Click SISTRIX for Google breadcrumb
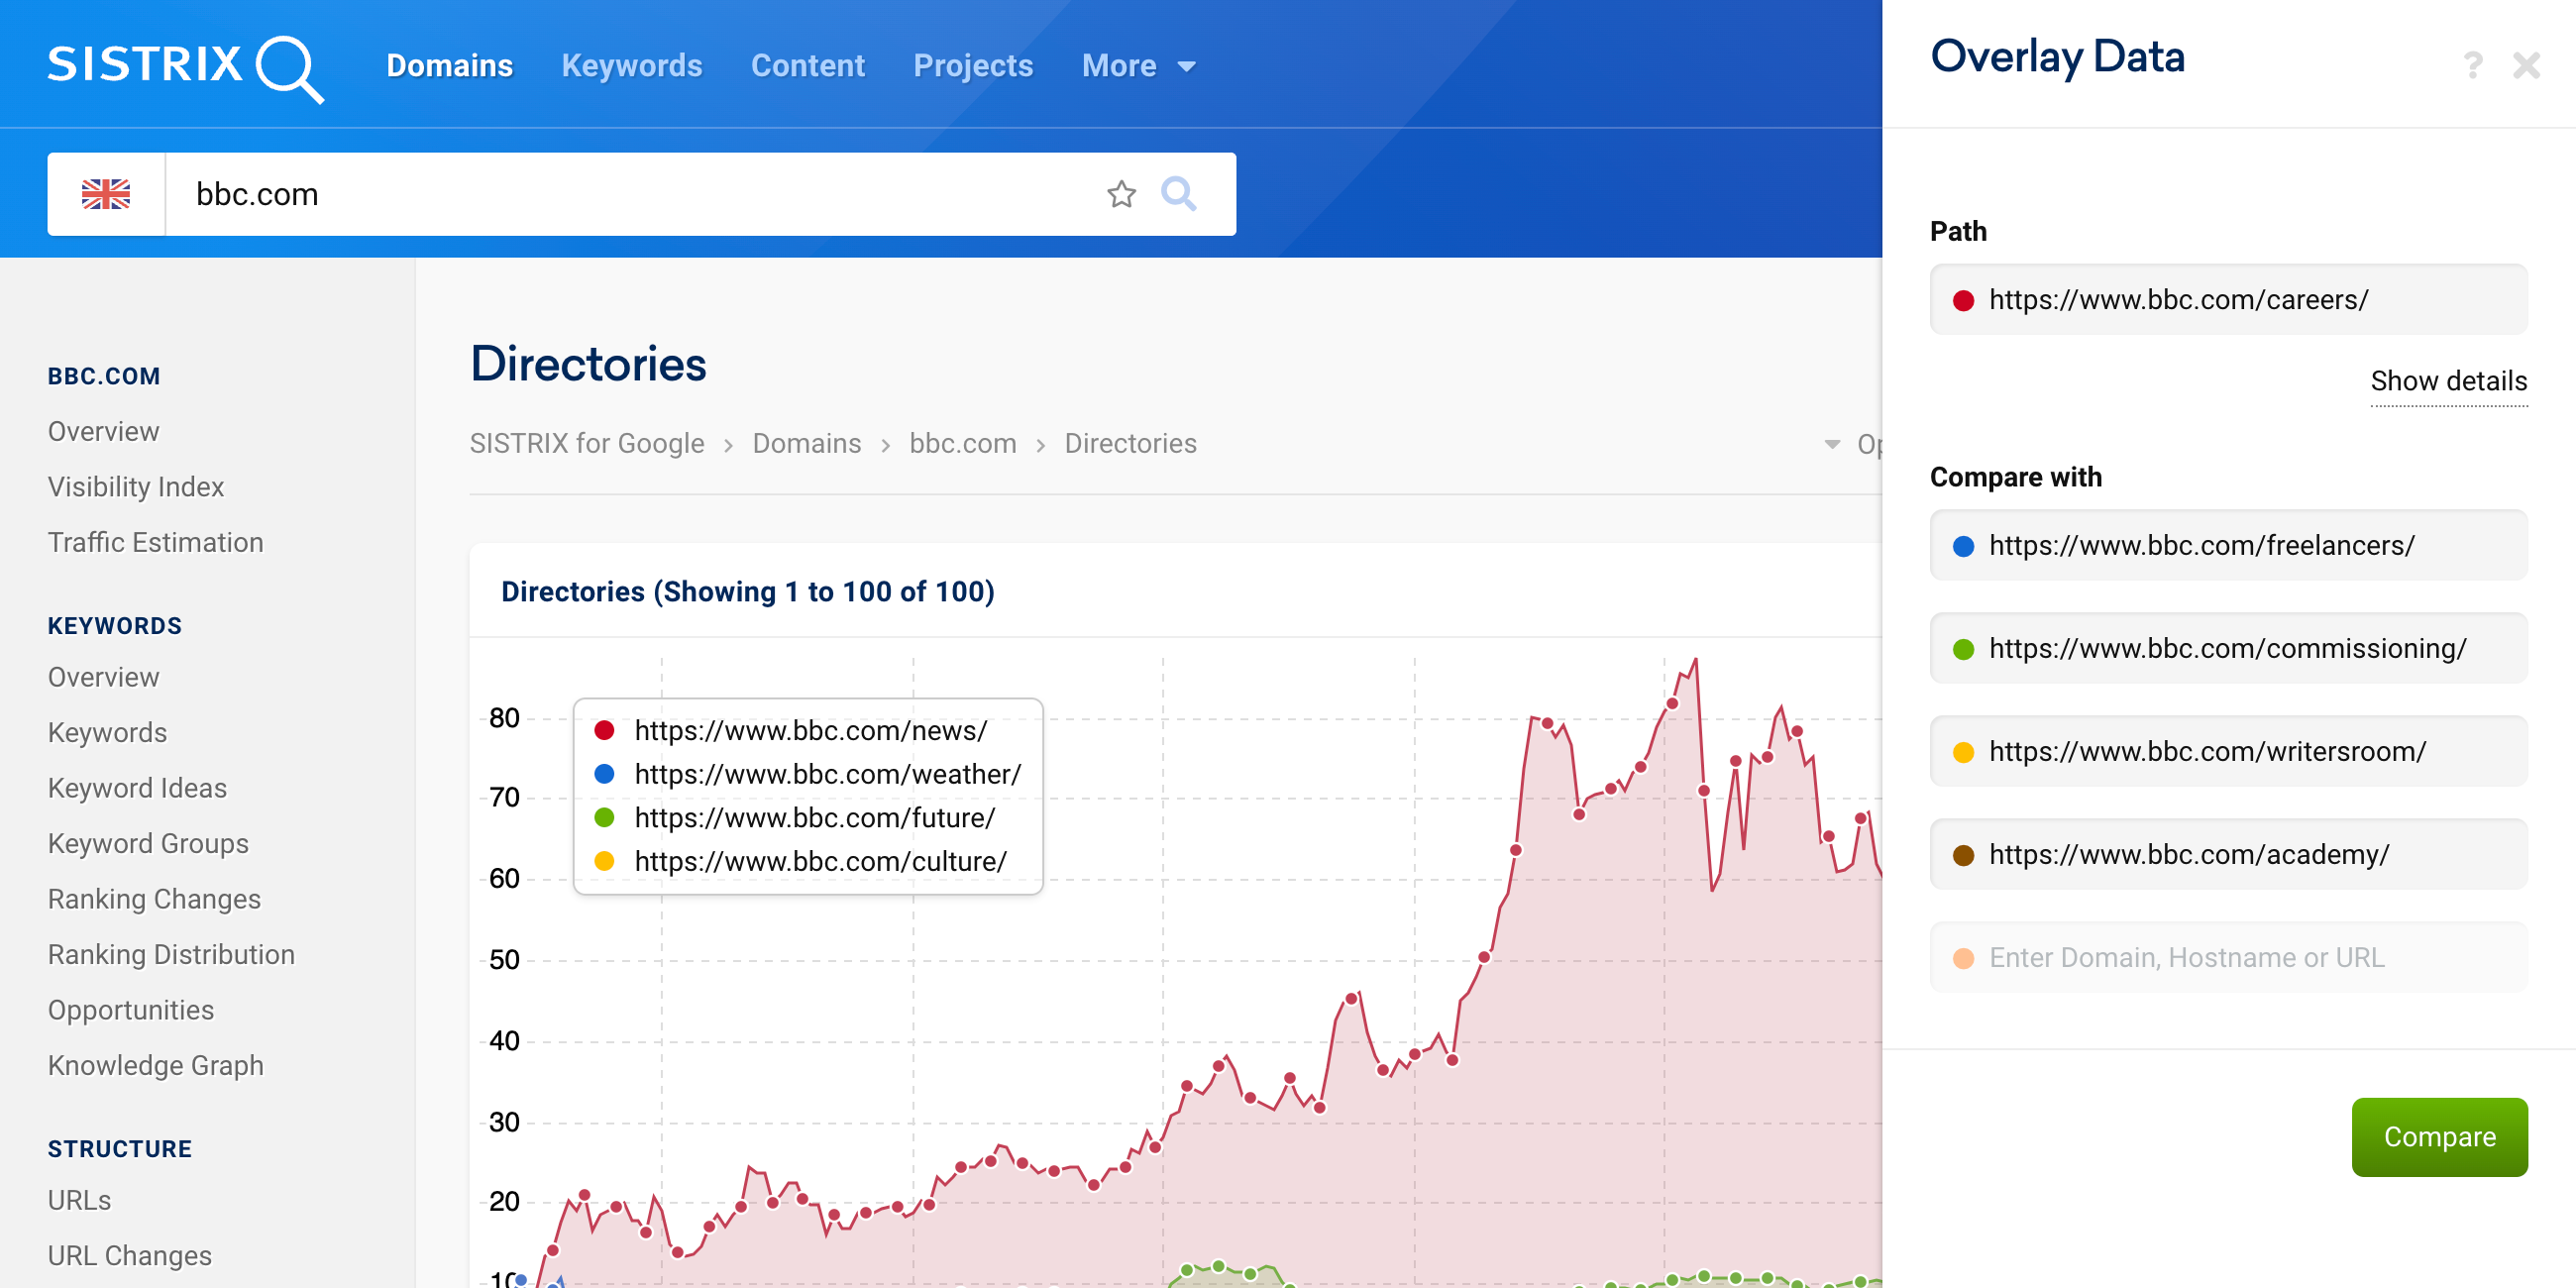 [587, 444]
